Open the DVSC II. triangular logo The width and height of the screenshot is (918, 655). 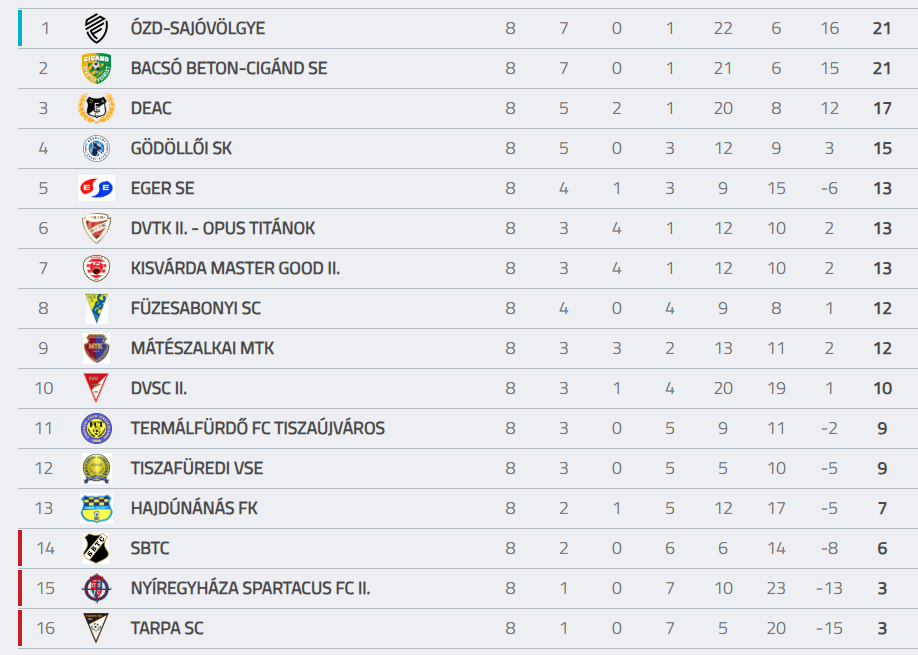96,388
